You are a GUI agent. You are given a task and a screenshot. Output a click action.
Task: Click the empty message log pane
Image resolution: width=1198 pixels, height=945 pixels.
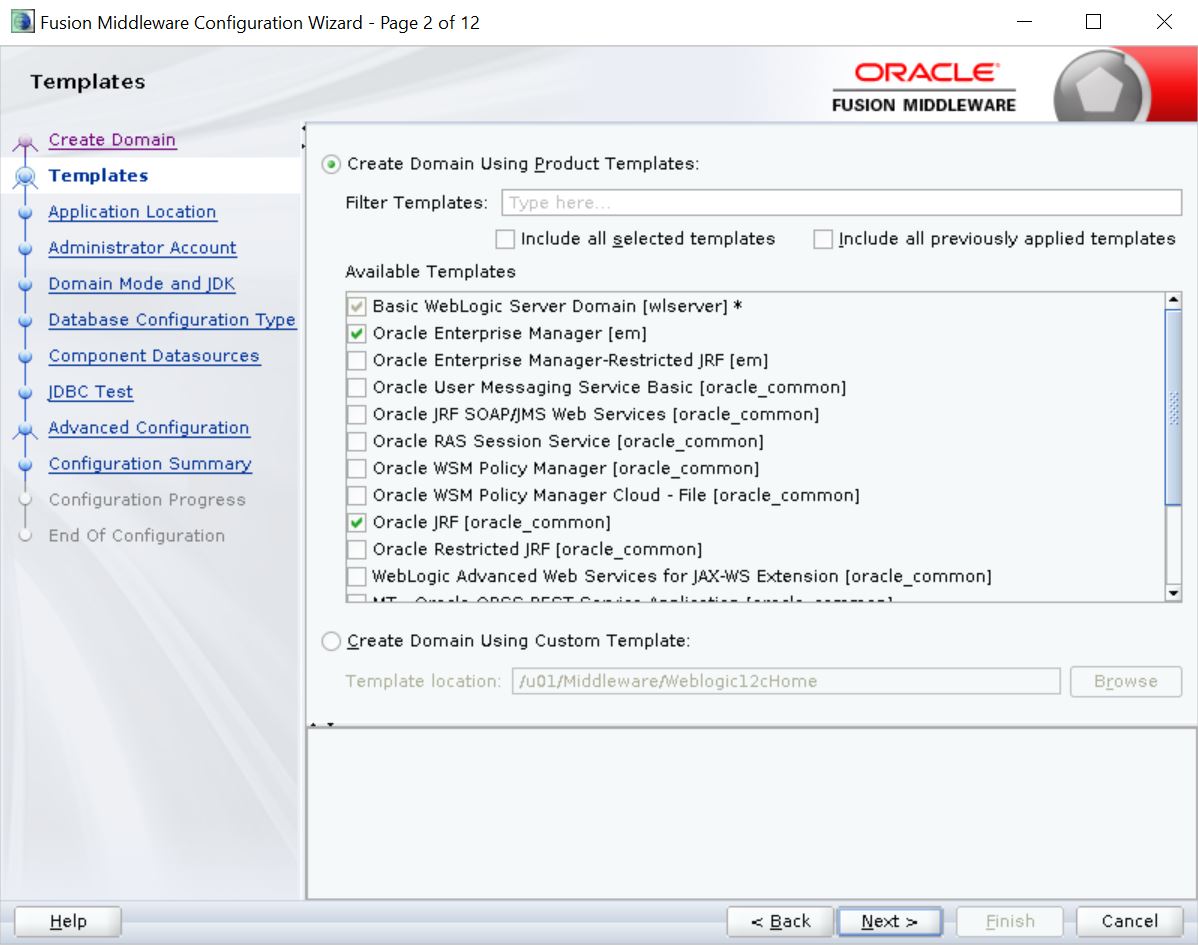coord(750,813)
